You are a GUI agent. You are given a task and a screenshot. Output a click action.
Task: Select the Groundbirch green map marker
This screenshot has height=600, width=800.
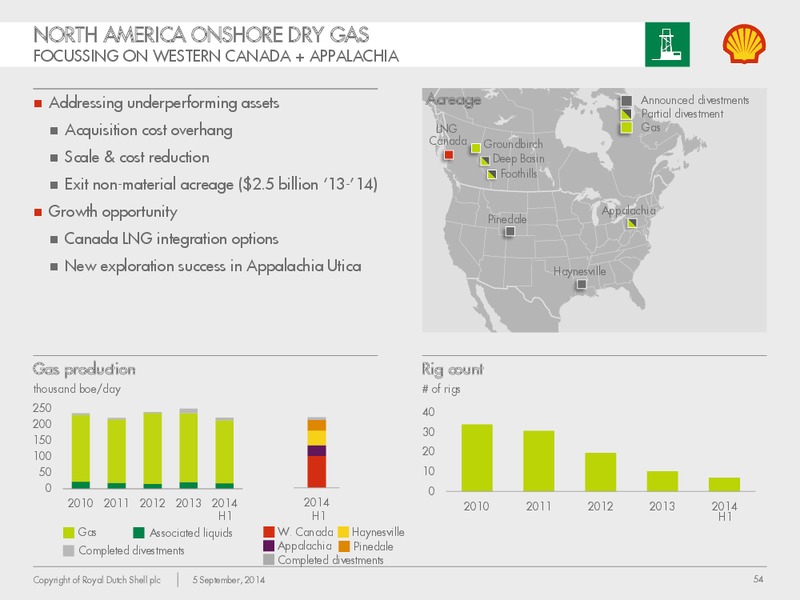476,148
